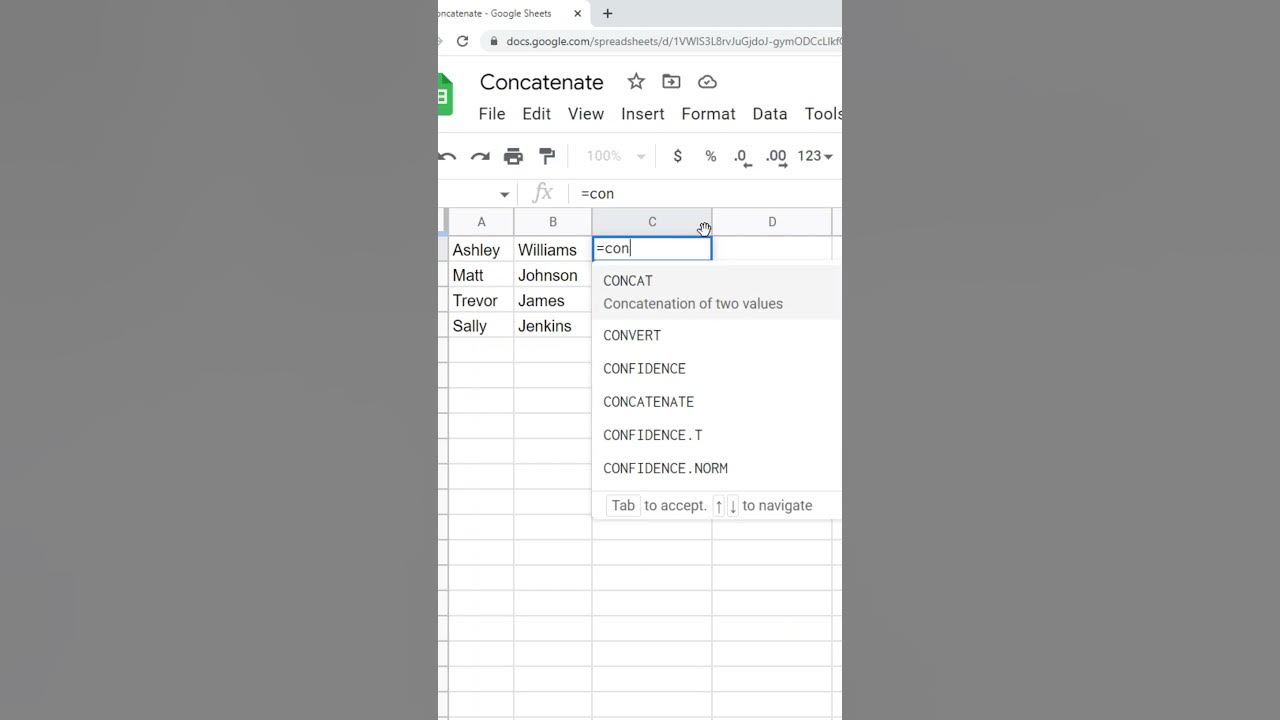The image size is (1280, 720).
Task: Undo last action
Action: tap(447, 156)
